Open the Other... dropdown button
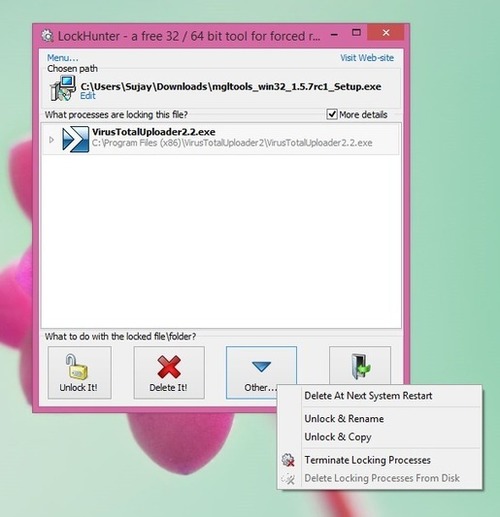Image resolution: width=500 pixels, height=517 pixels. 261,372
